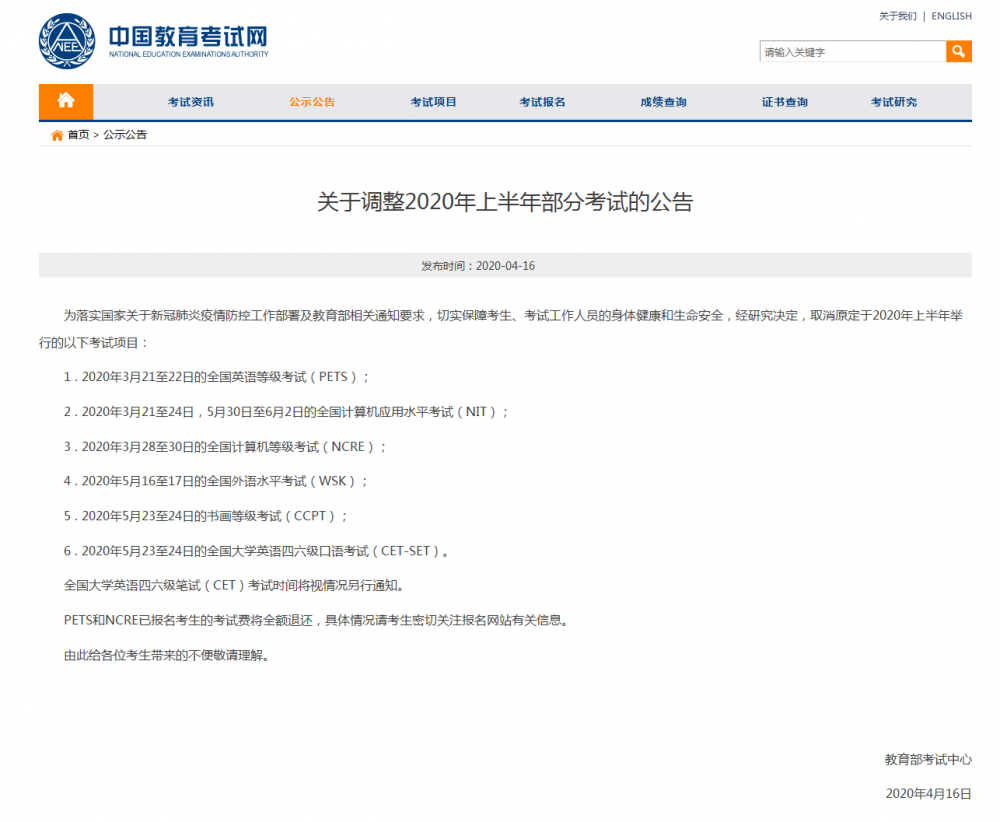The image size is (1000, 822).
Task: Click the small house icon in breadcrumb
Action: (57, 135)
